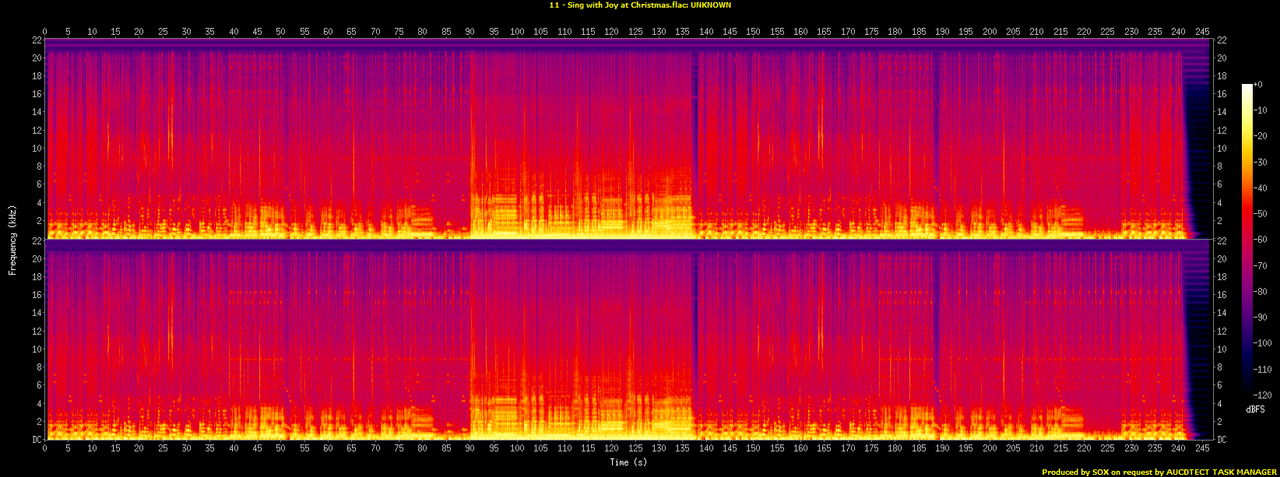
Task: Click the '245' tick on the bottom time axis
Action: coord(1203,450)
